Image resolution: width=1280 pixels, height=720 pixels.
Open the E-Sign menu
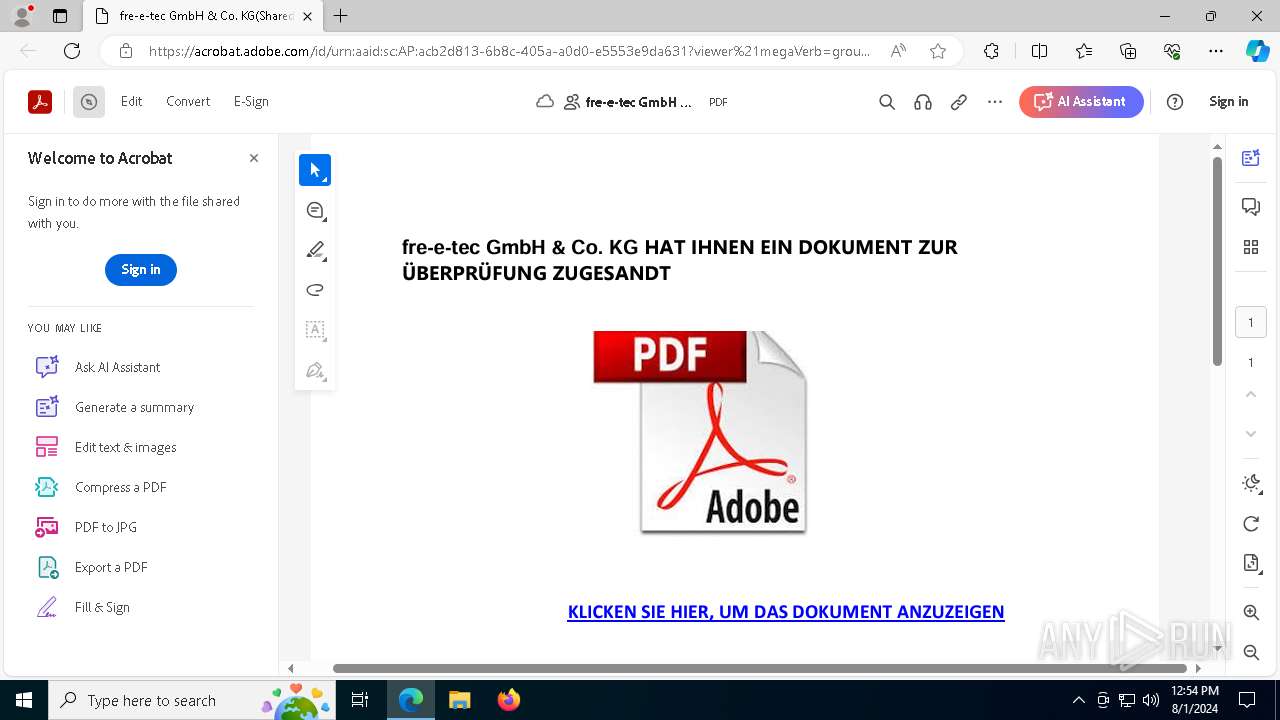251,101
